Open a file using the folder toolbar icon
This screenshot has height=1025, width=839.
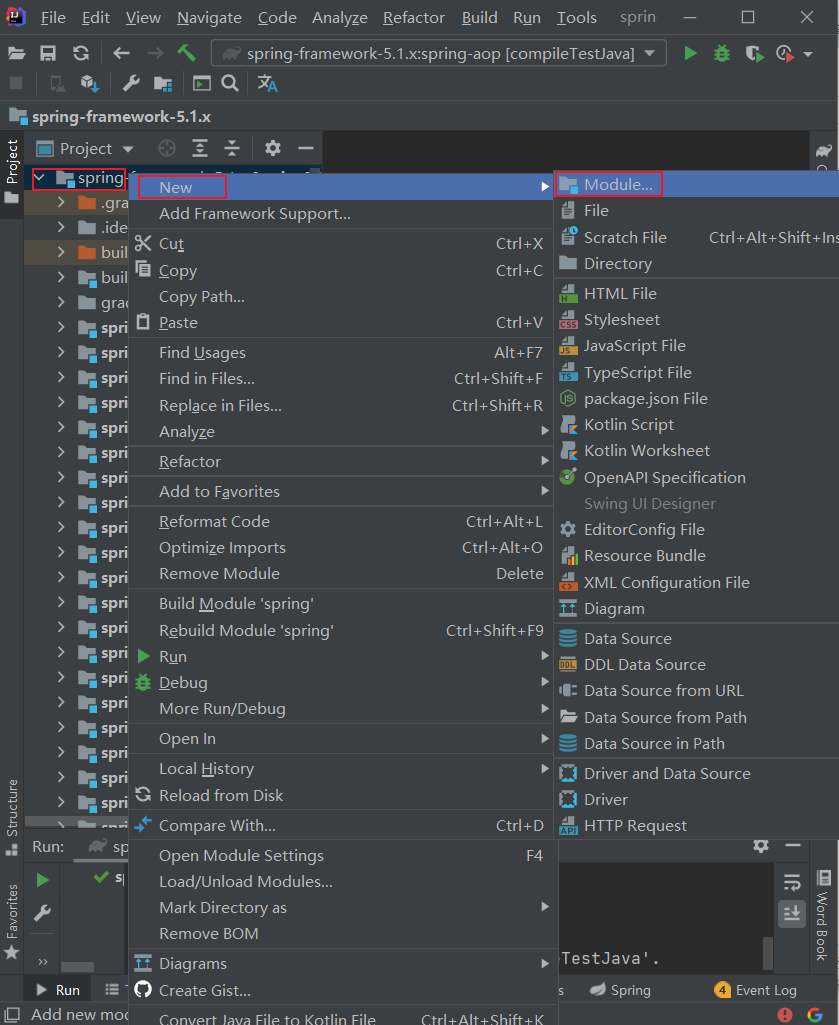[x=15, y=53]
